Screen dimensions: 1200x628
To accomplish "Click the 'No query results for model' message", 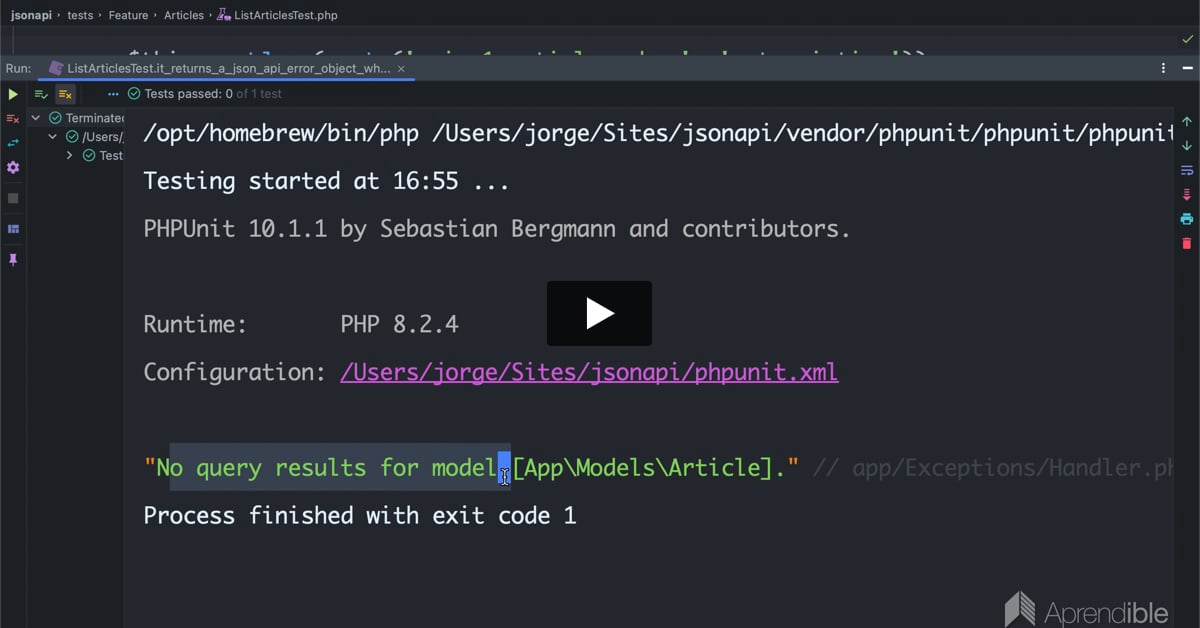I will [471, 468].
